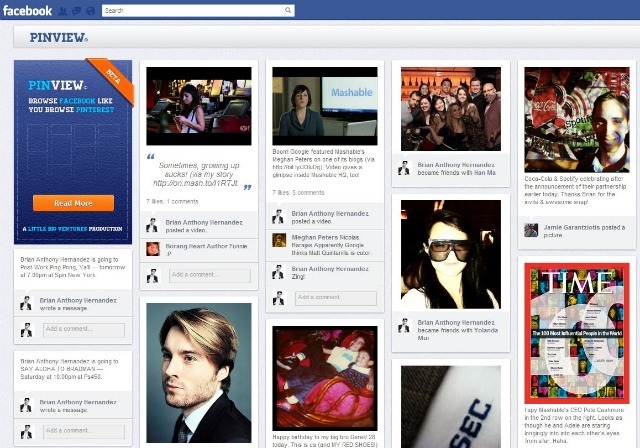640x448 pixels.
Task: Click comment box under the growing up video post
Action: point(208,274)
